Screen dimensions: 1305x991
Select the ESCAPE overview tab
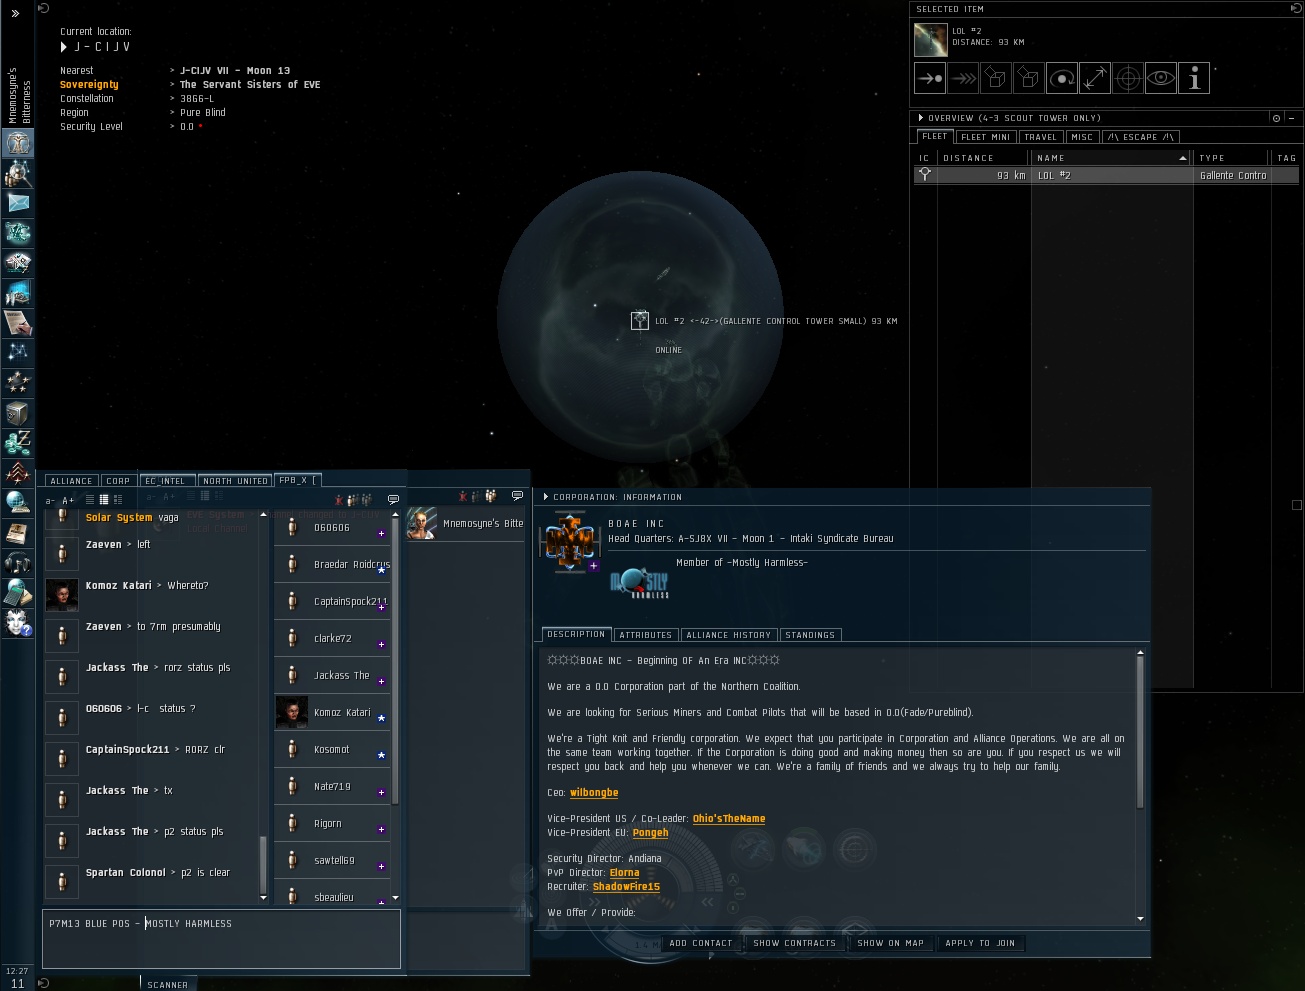[x=1140, y=137]
